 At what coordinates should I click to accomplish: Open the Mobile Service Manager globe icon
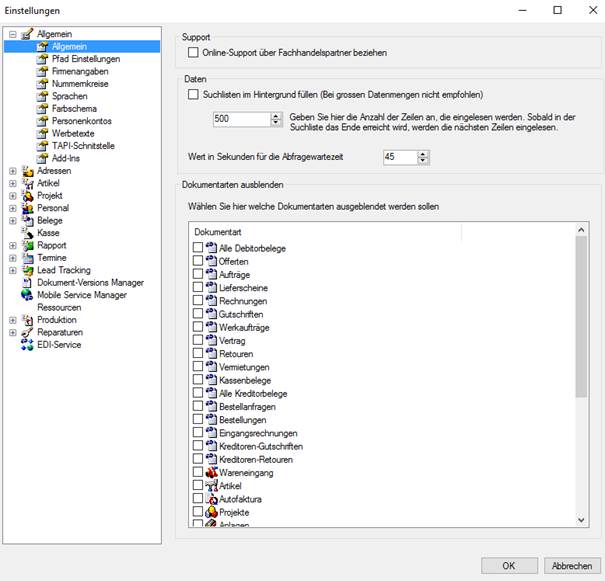27,295
